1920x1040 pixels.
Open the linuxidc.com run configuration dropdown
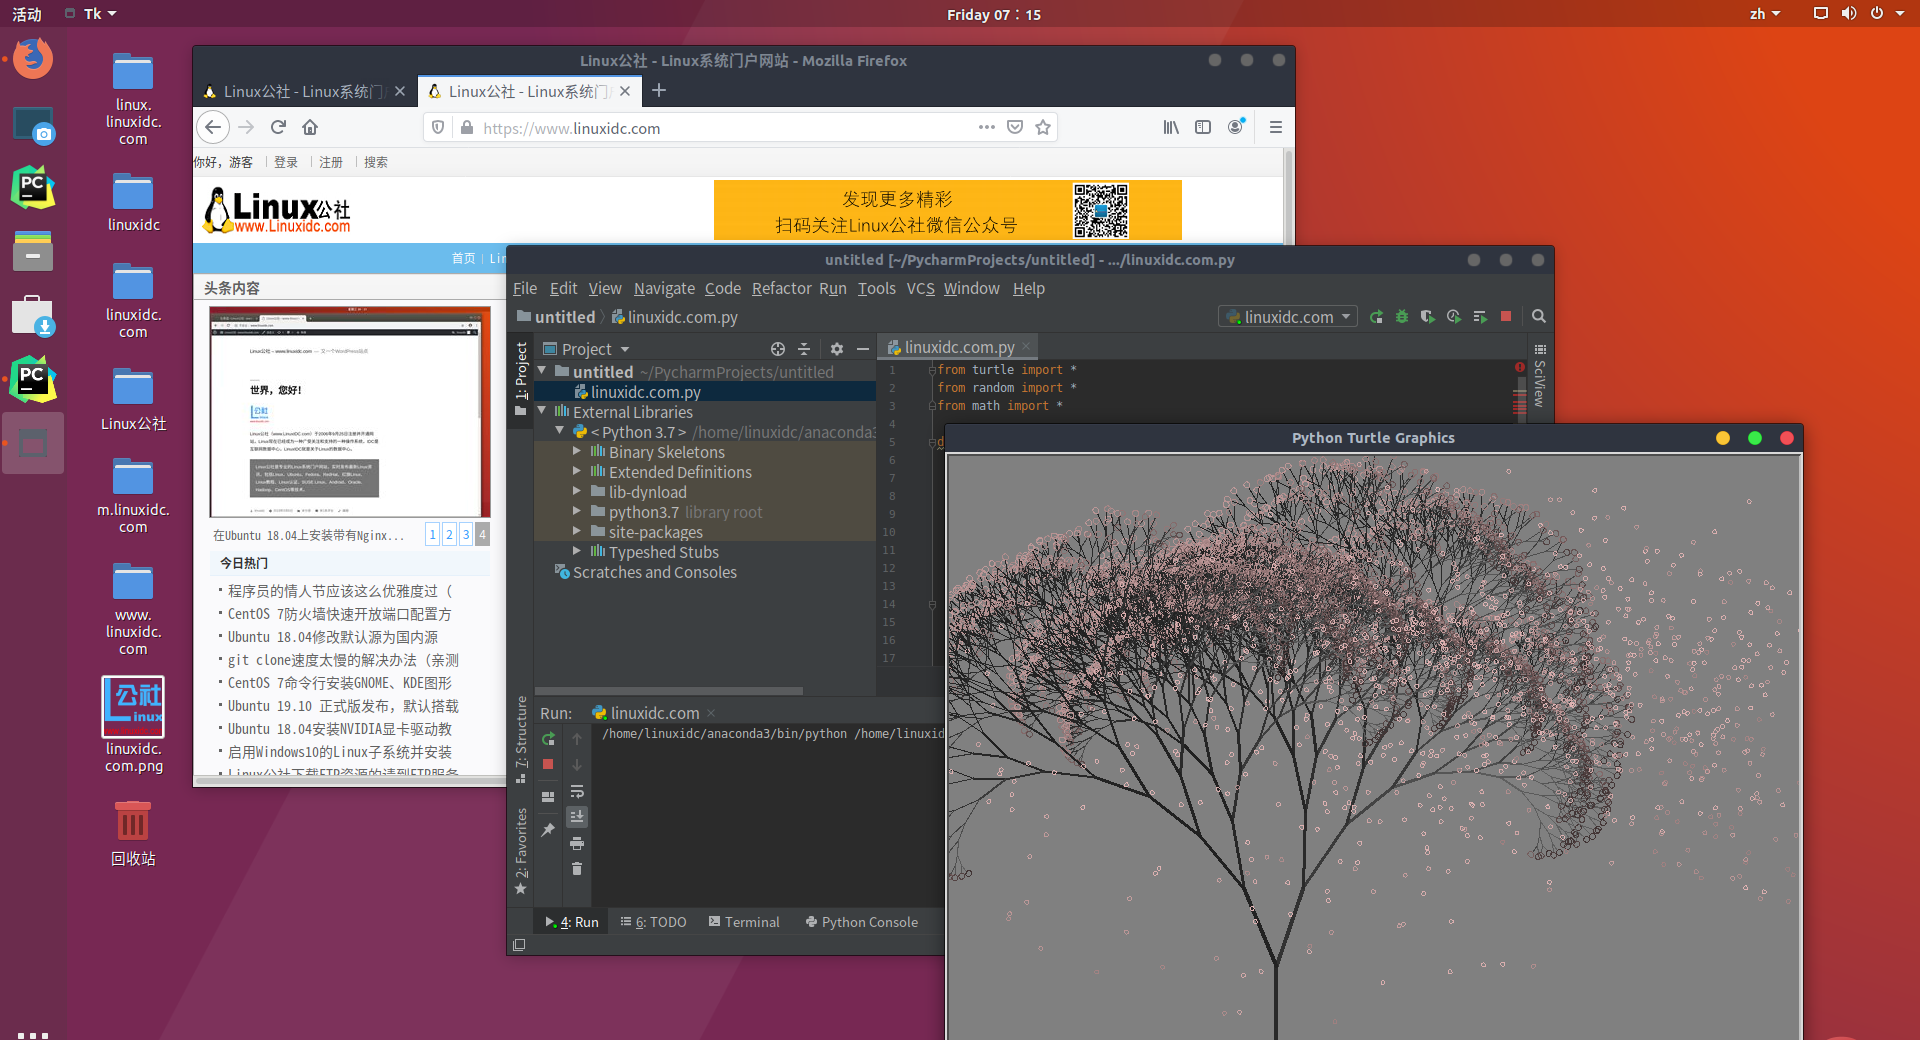point(1288,317)
